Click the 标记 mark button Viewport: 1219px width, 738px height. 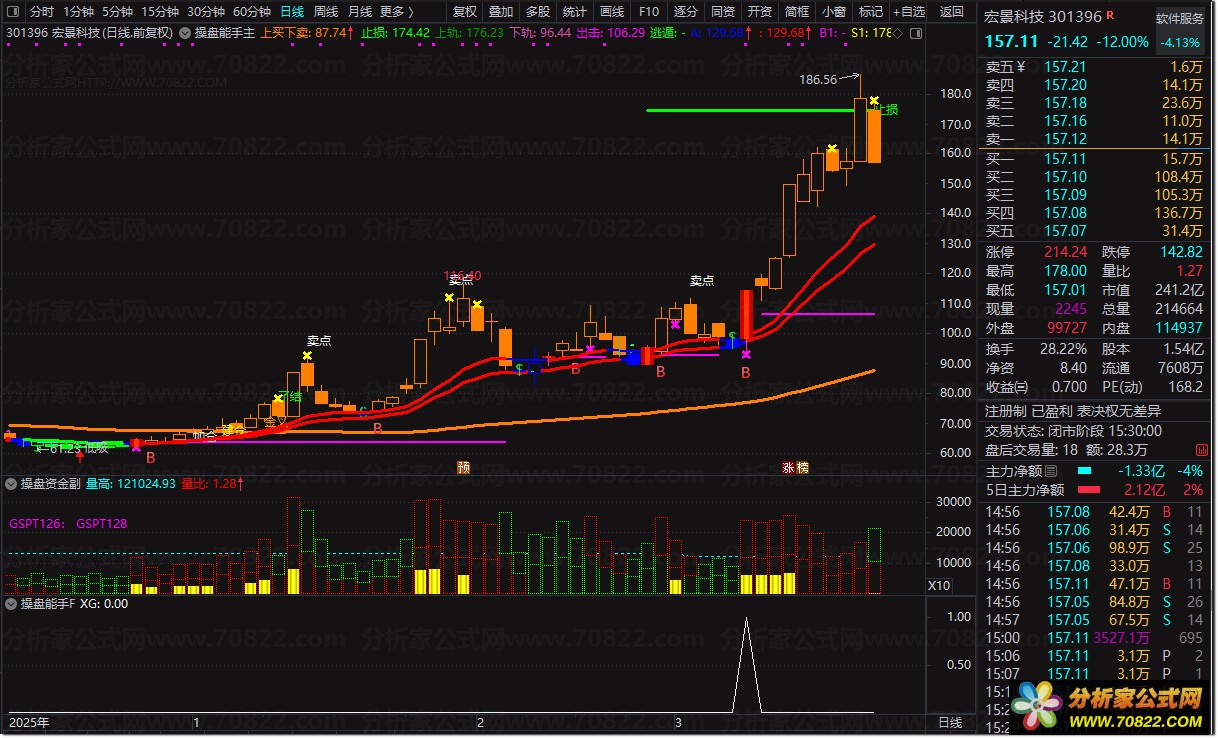click(x=871, y=12)
